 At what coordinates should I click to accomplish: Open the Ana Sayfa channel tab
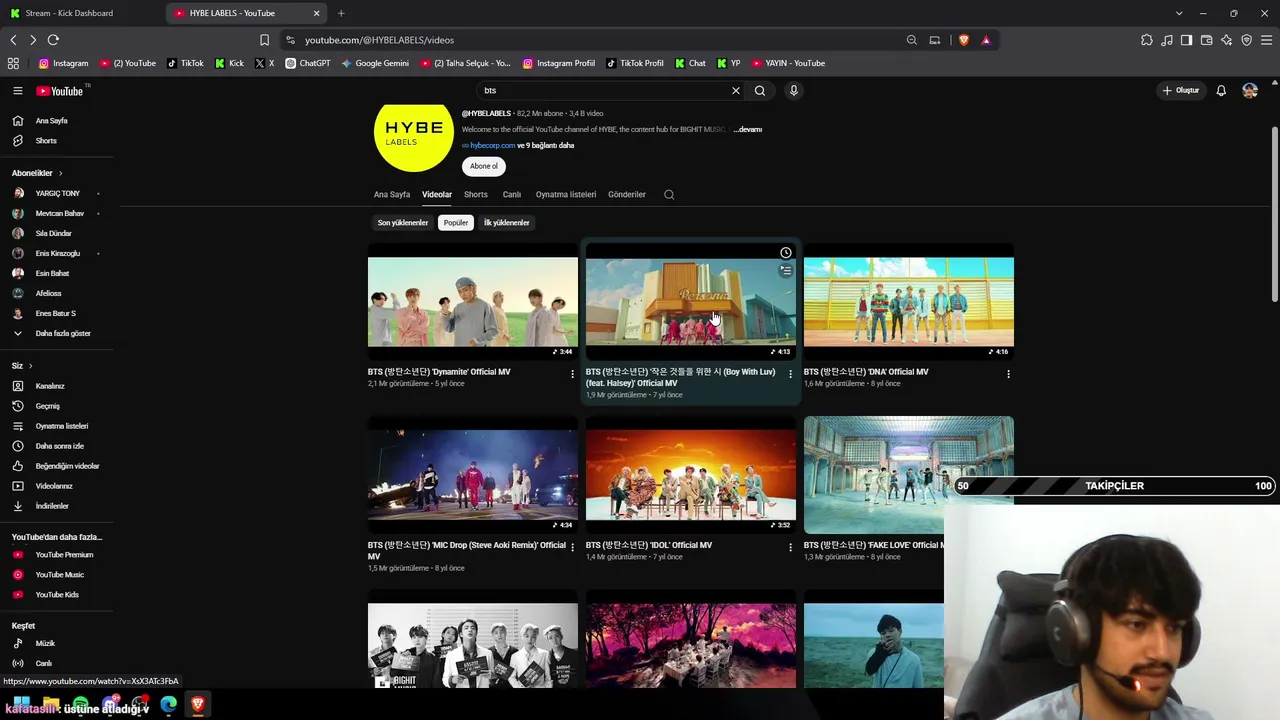pos(392,195)
